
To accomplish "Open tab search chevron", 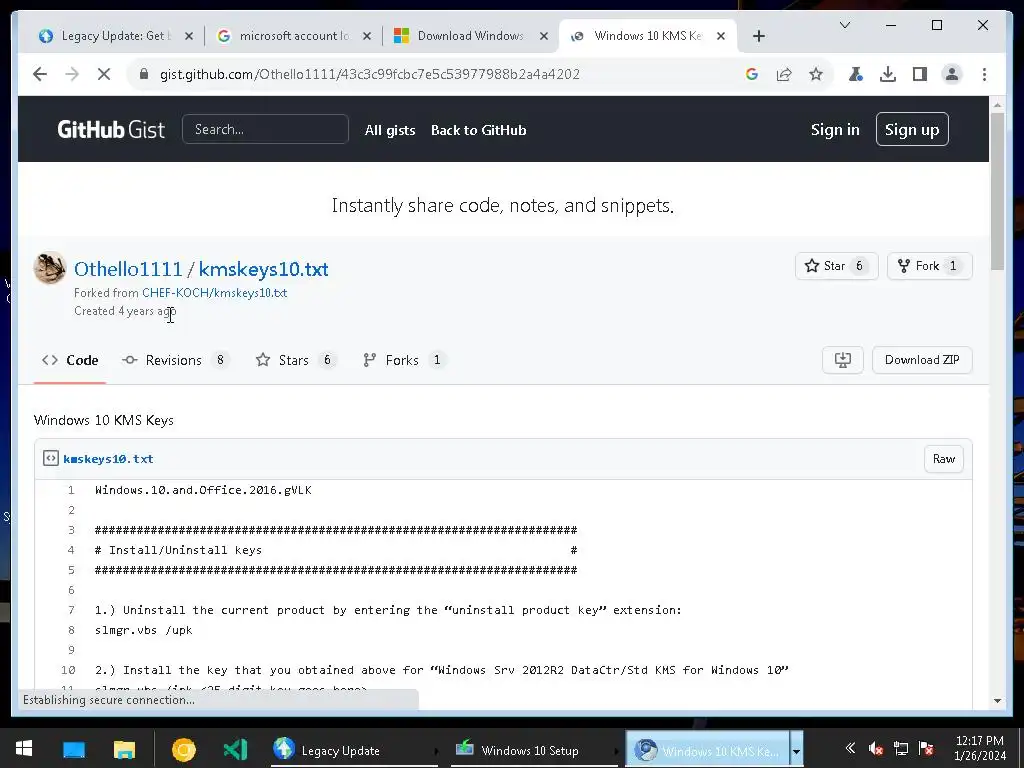I will [x=844, y=25].
